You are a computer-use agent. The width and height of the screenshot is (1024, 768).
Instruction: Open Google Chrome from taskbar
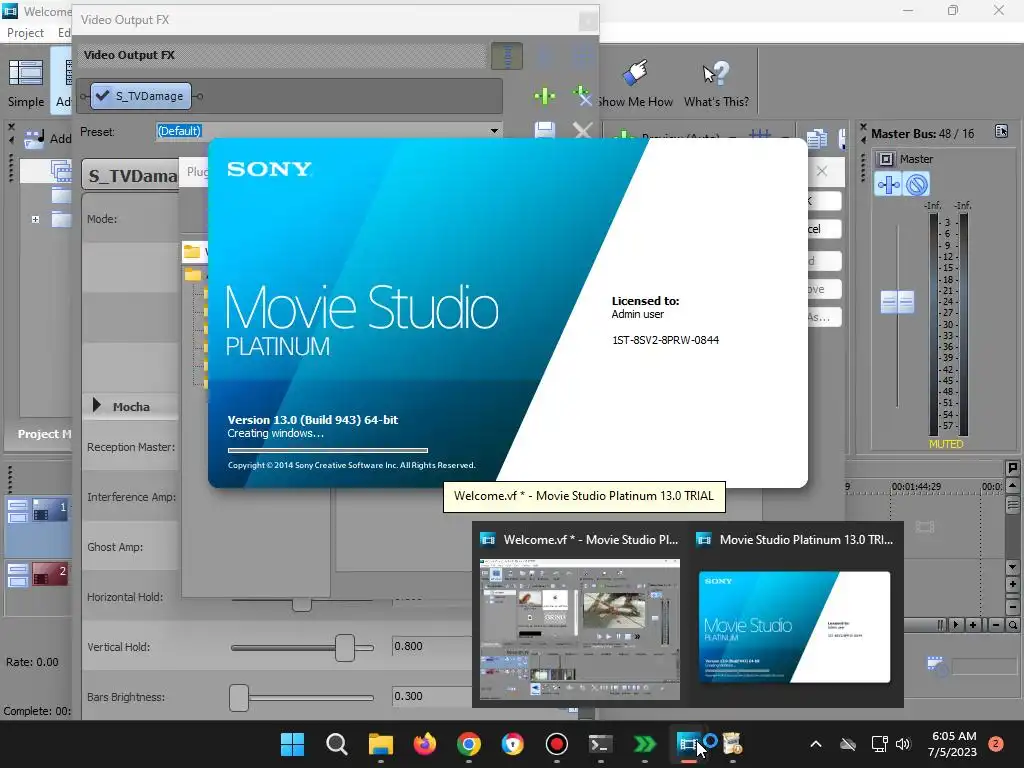[468, 744]
